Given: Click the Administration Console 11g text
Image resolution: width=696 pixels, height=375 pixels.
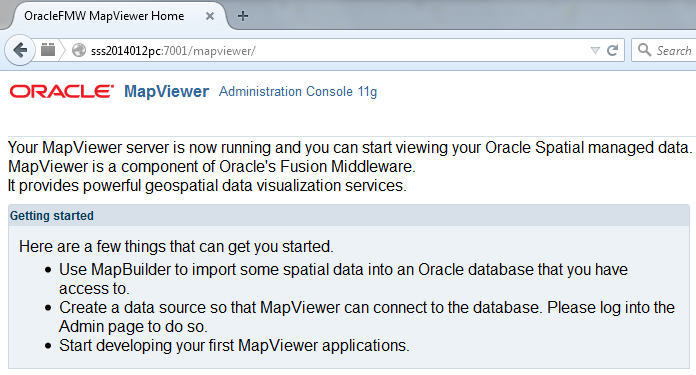Looking at the screenshot, I should [298, 91].
